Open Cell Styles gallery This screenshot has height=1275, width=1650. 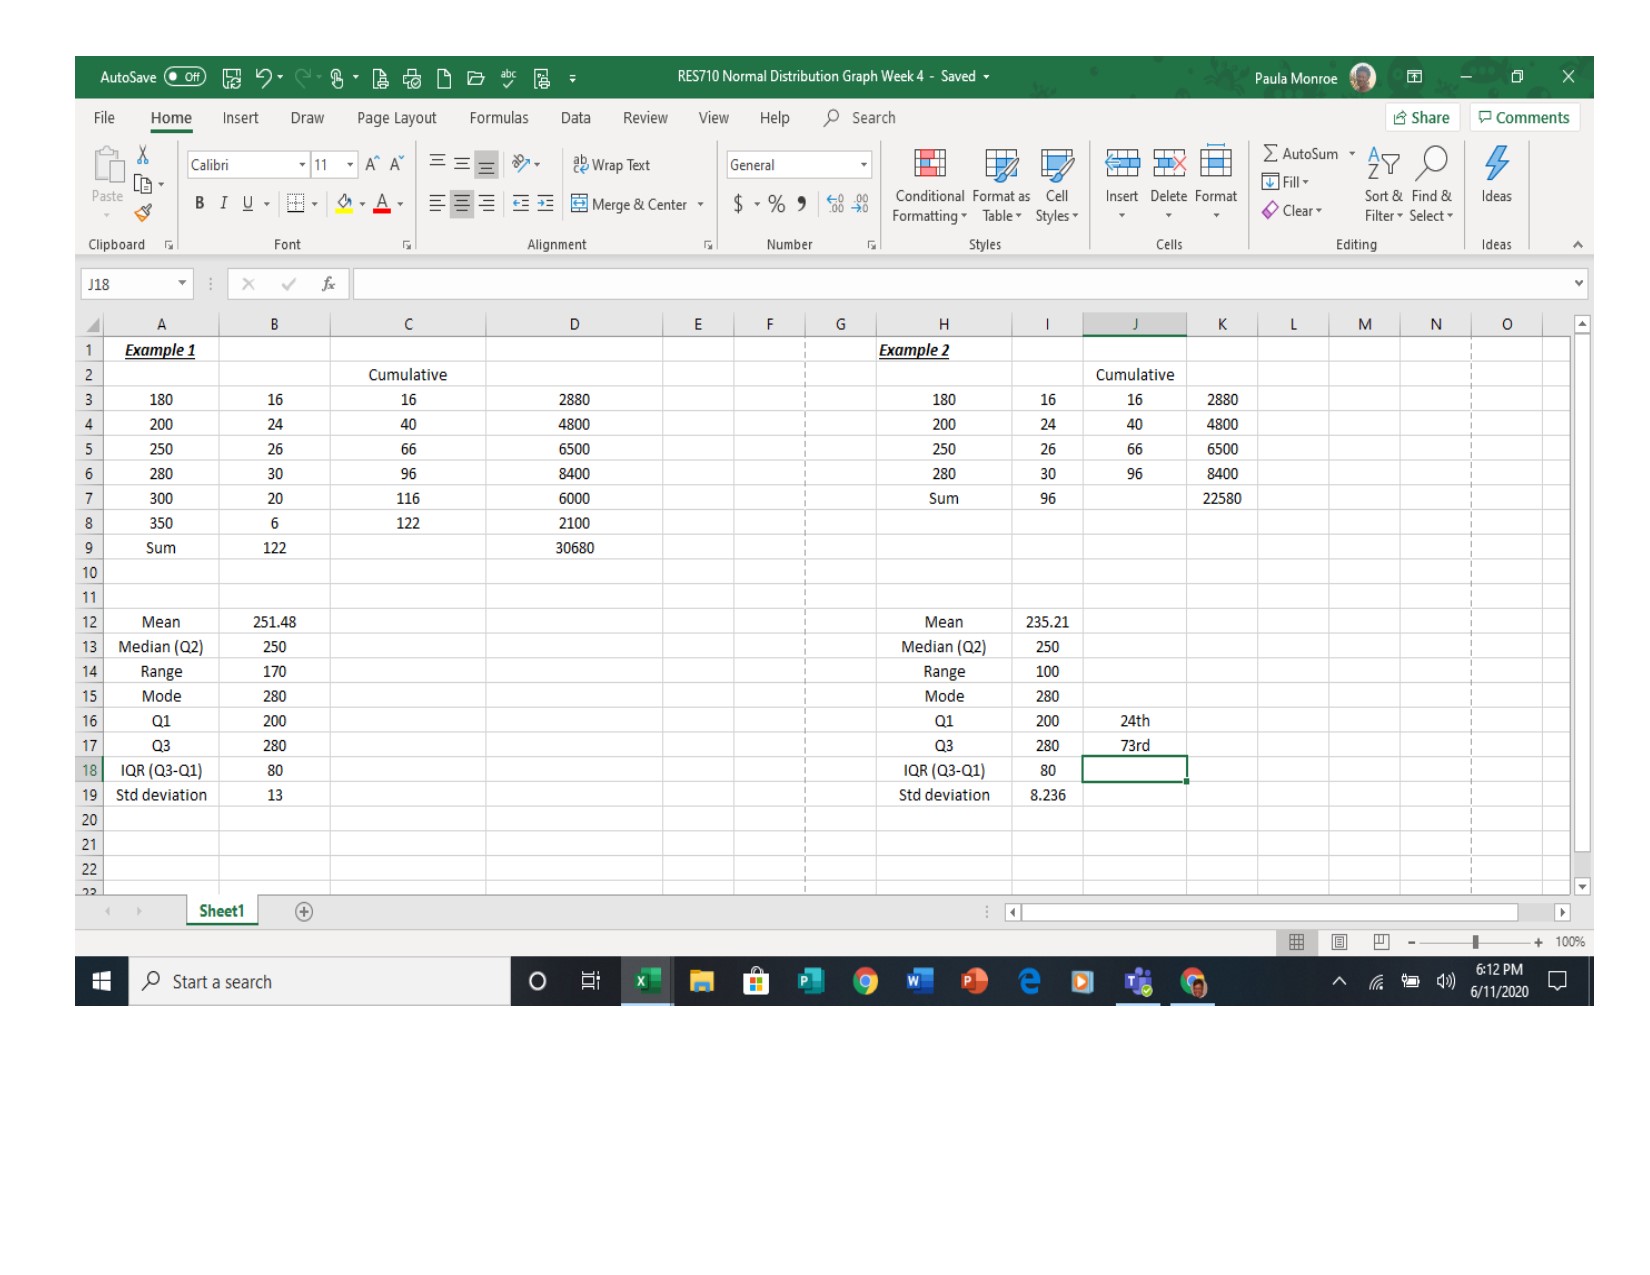point(1057,186)
